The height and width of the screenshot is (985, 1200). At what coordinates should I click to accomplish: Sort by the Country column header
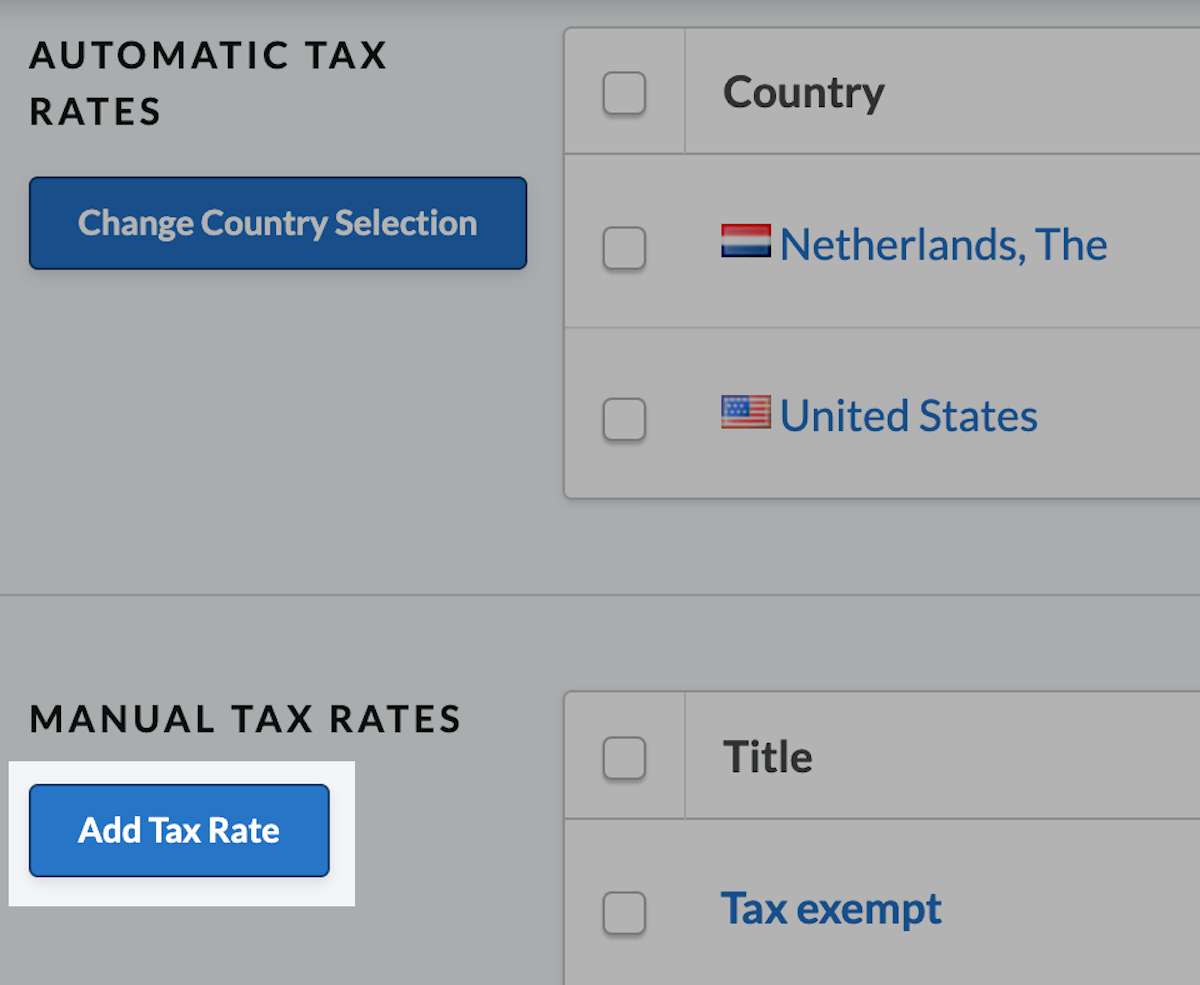point(803,93)
